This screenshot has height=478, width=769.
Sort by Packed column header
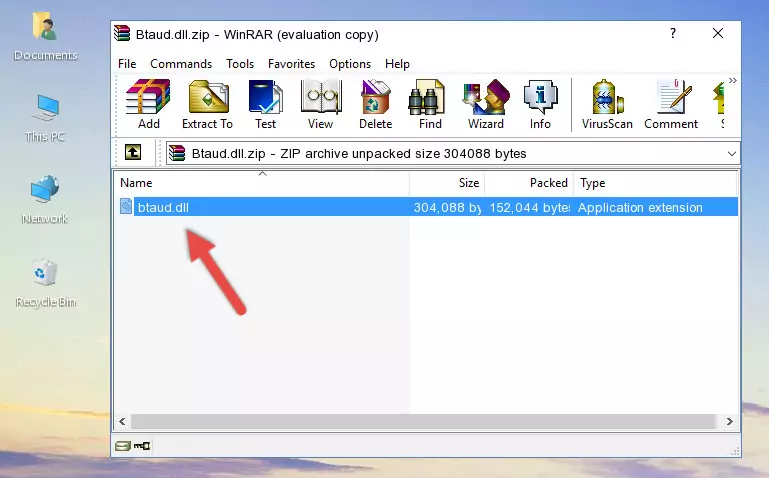point(529,182)
